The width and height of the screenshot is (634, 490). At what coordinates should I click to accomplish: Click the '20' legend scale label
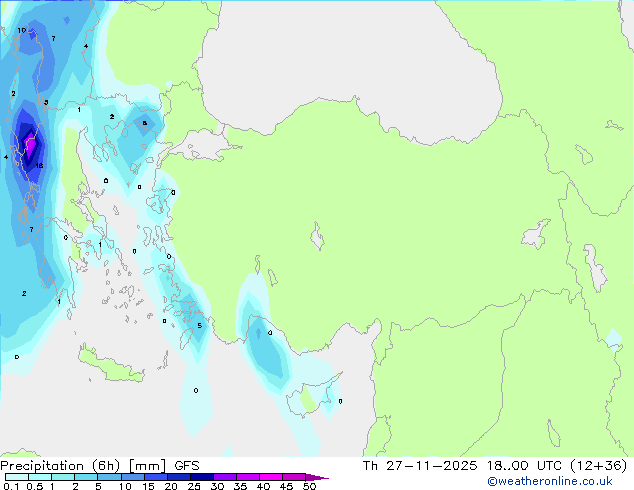click(171, 486)
